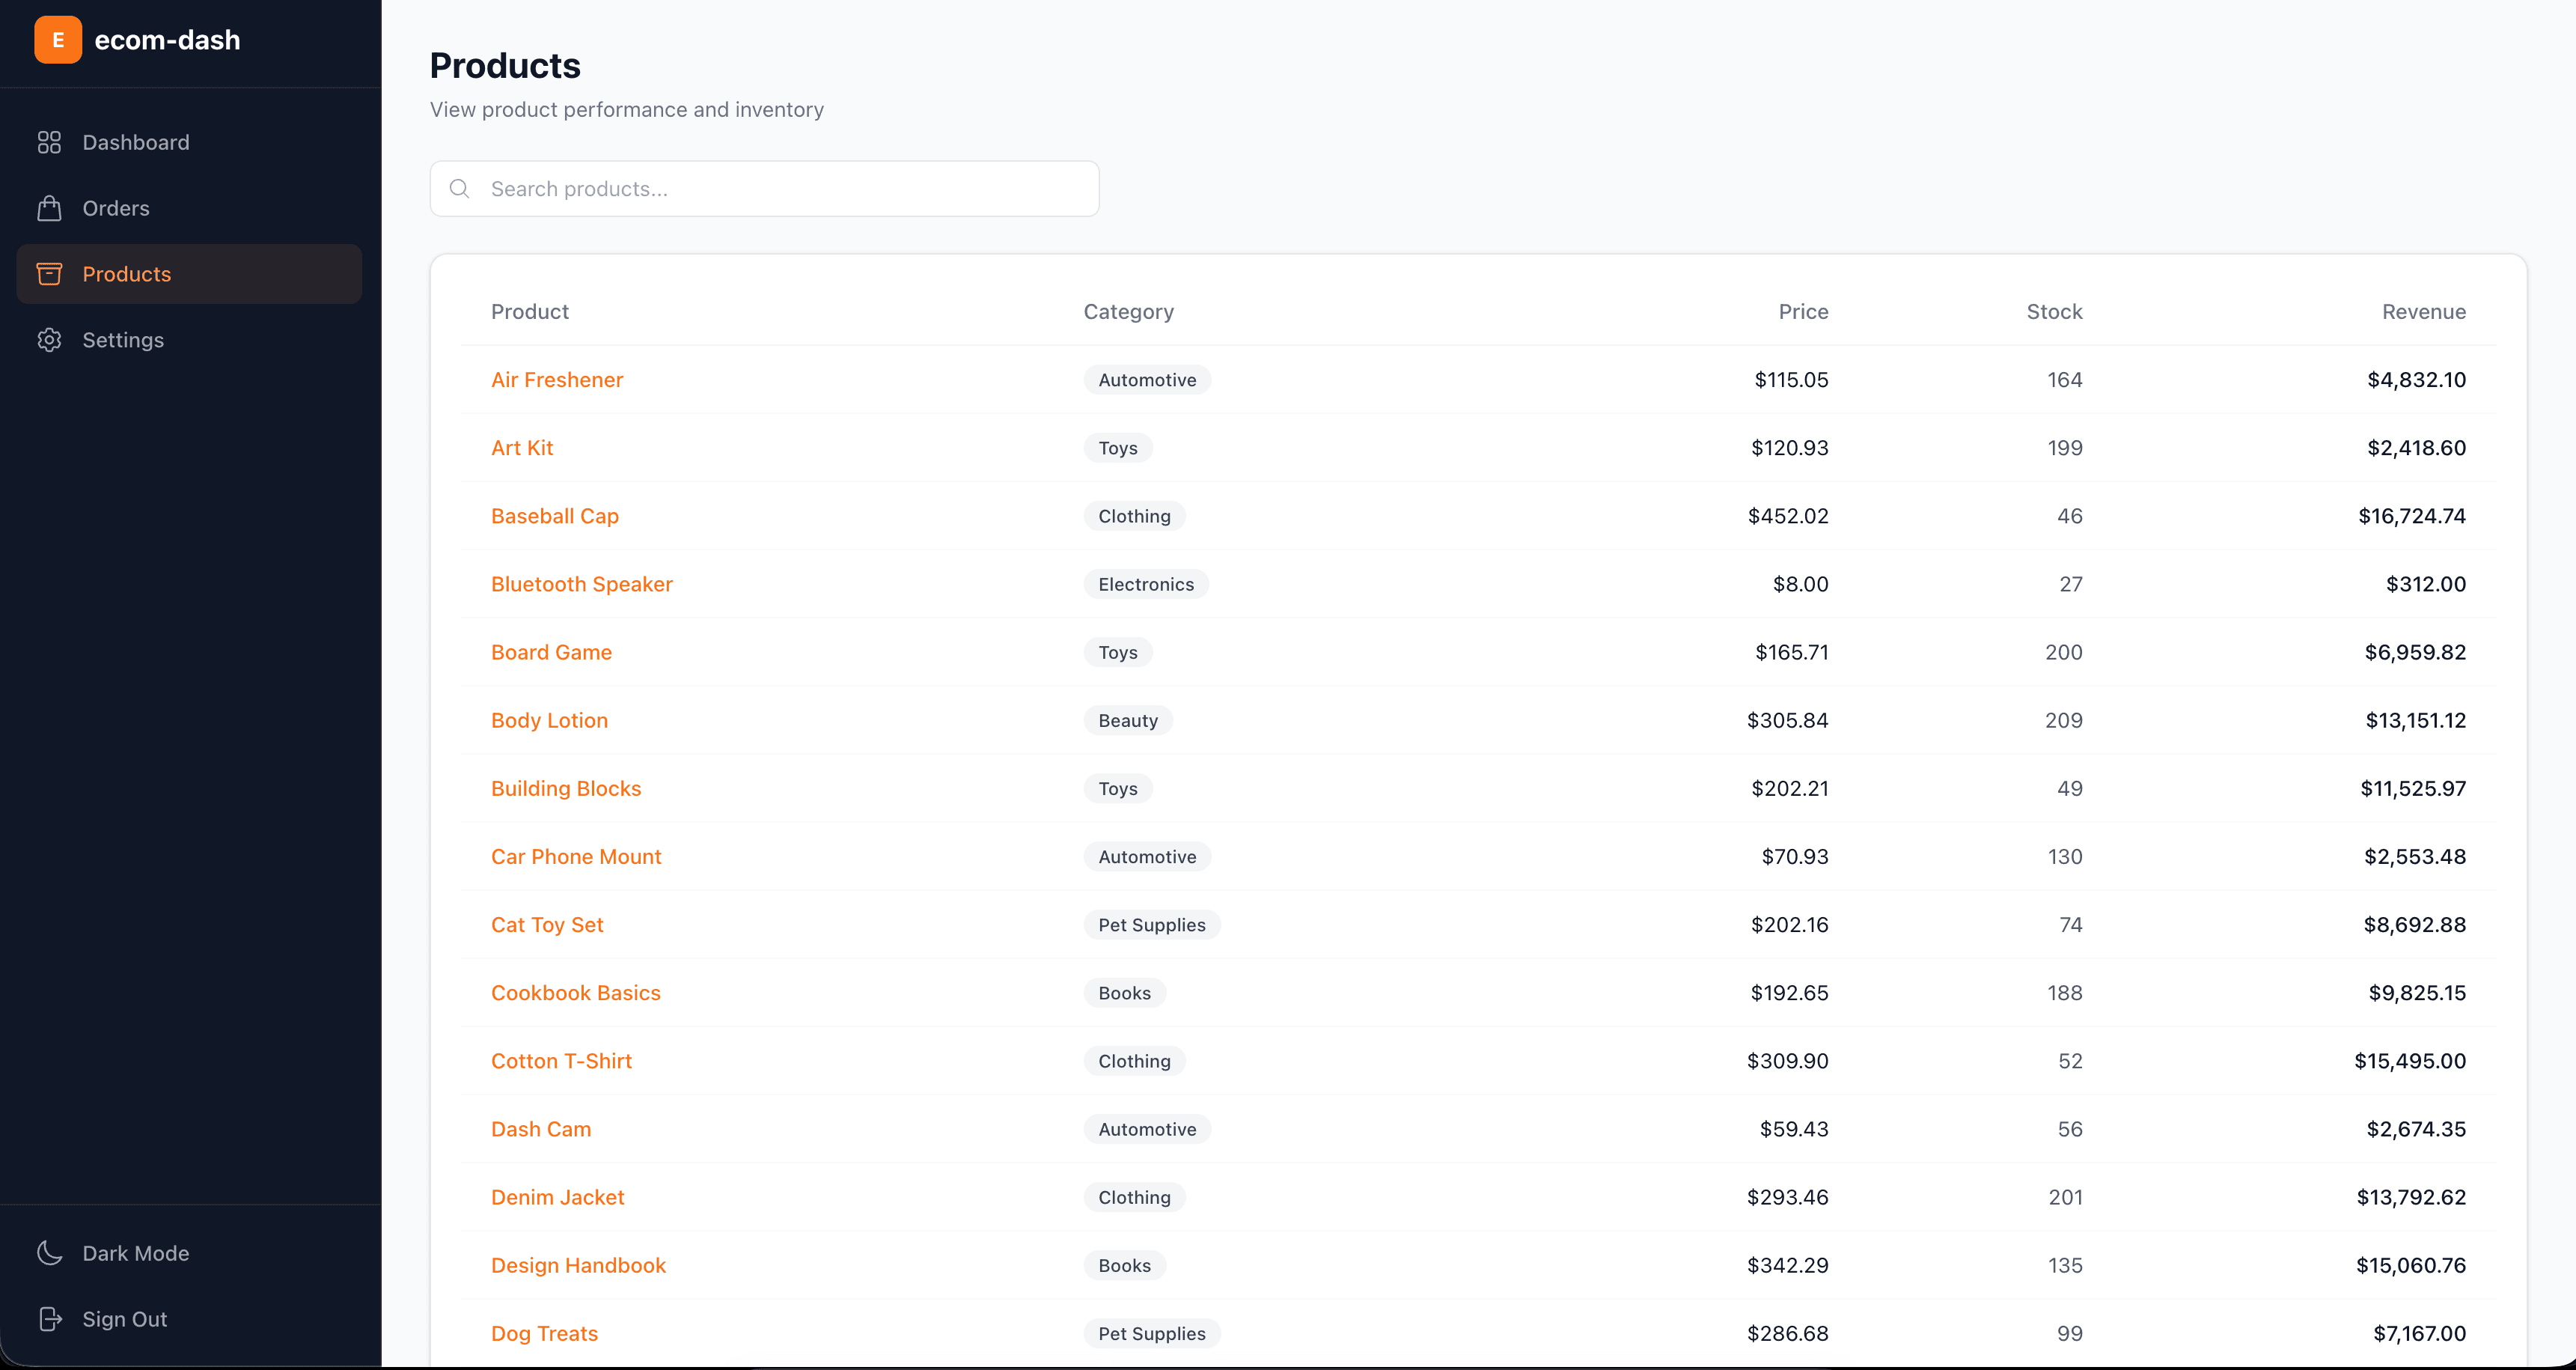Open Settings via the gear icon

pyautogui.click(x=50, y=340)
